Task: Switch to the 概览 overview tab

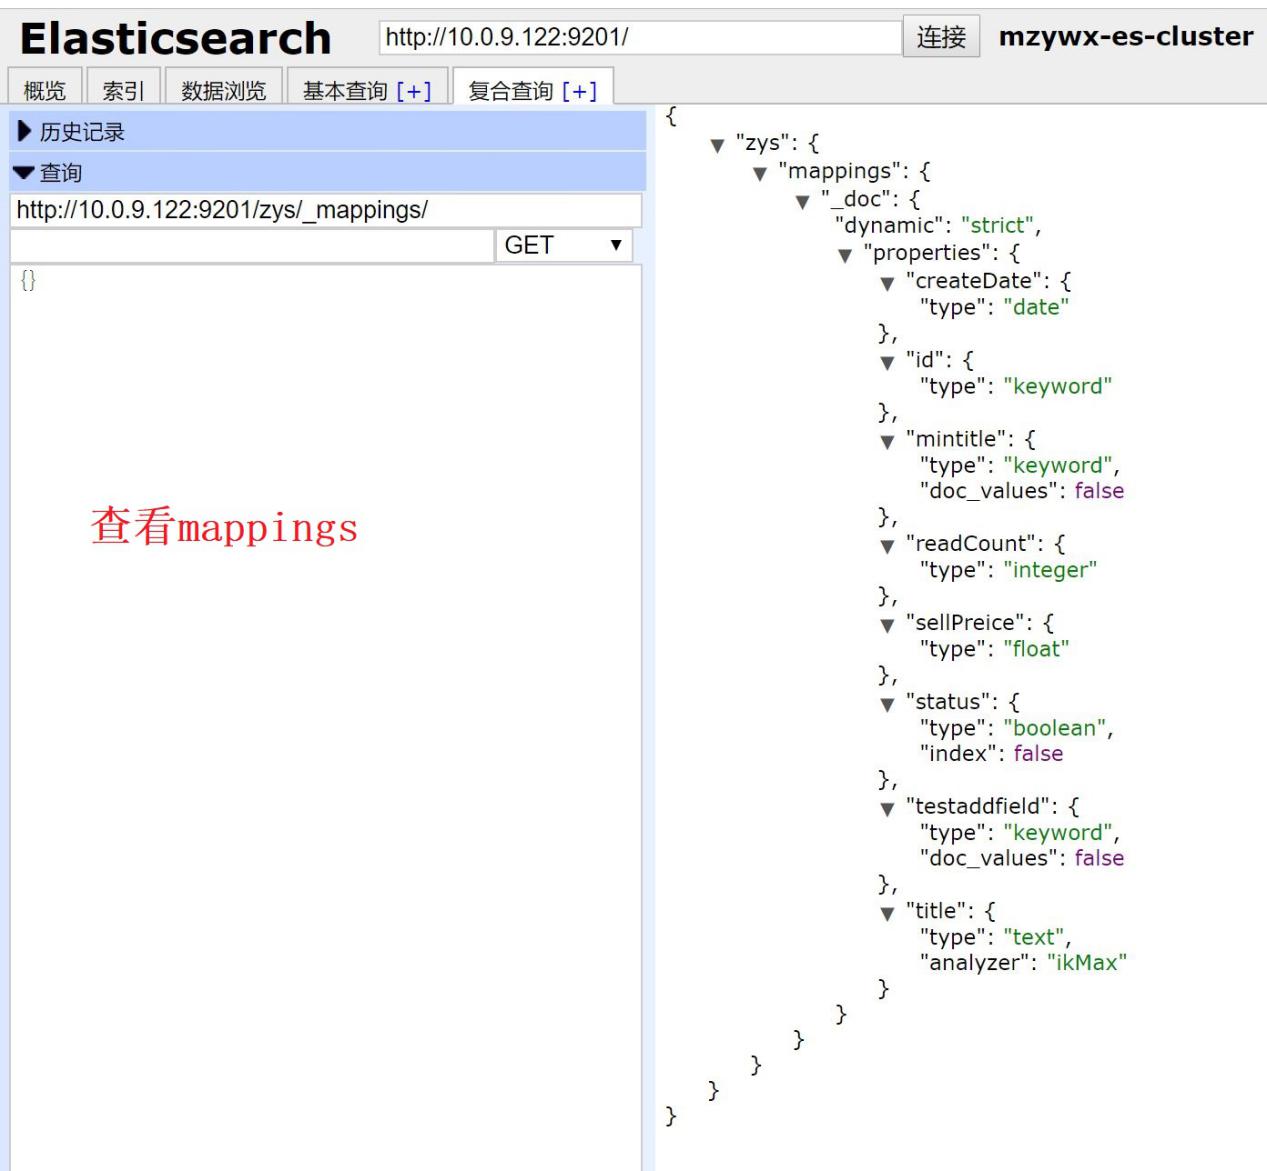Action: point(45,91)
